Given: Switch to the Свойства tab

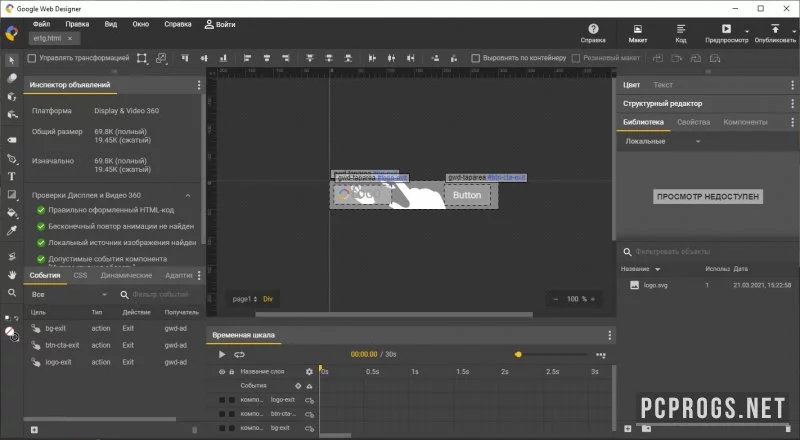Looking at the screenshot, I should click(x=693, y=122).
